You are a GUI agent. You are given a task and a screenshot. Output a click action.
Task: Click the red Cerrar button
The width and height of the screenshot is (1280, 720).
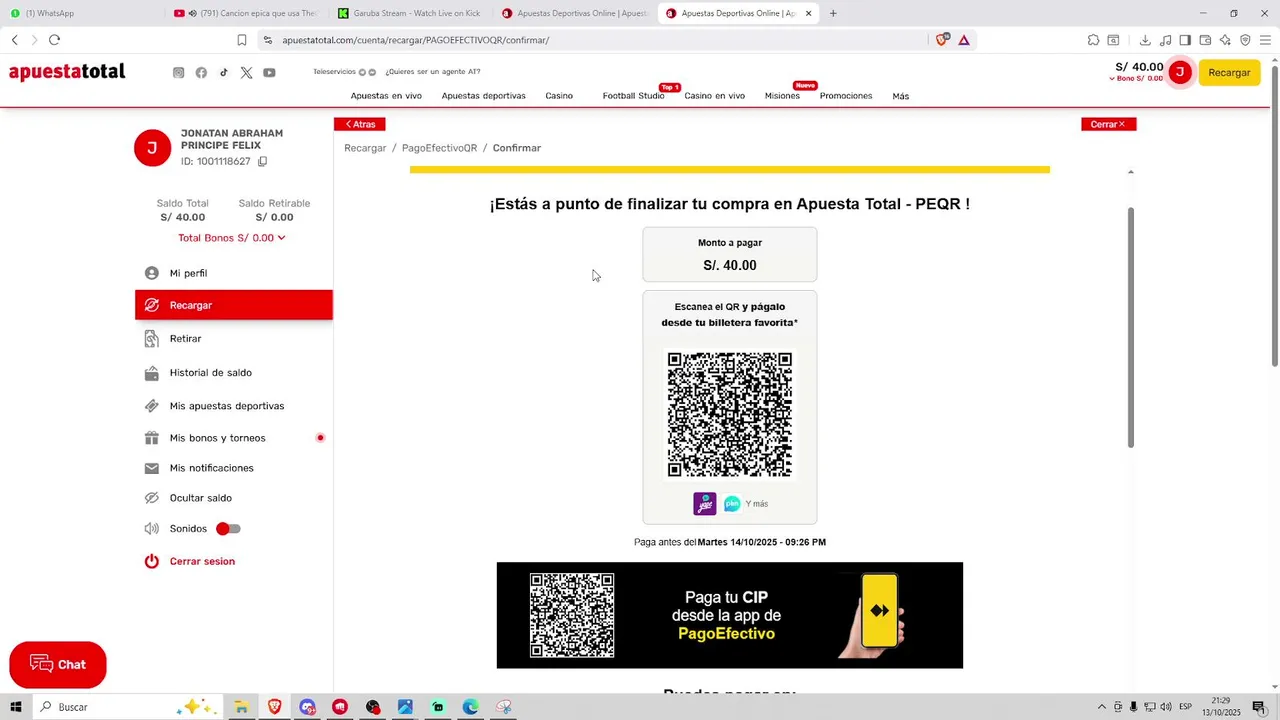pyautogui.click(x=1108, y=124)
